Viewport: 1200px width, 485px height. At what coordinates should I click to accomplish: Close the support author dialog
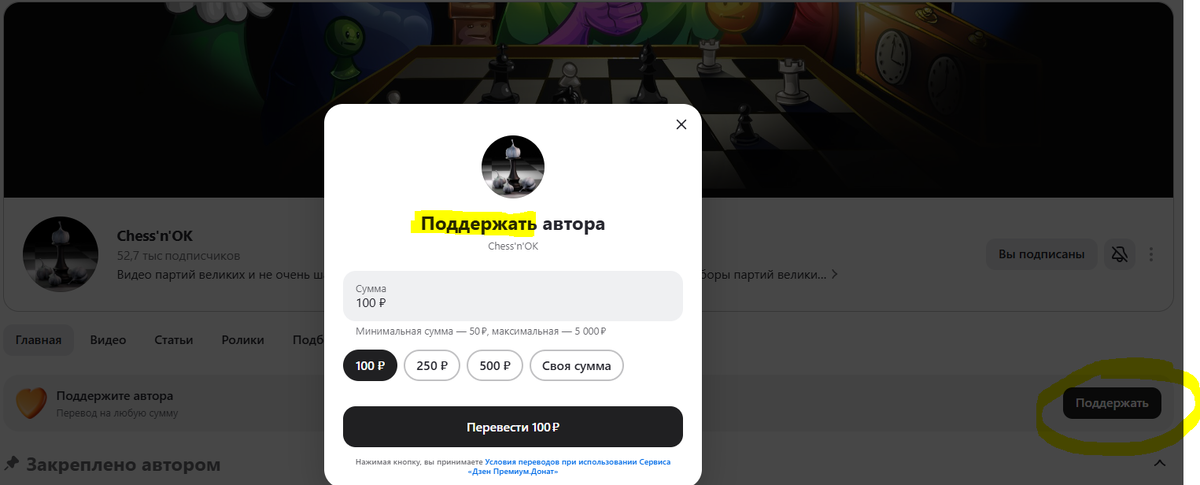(681, 125)
